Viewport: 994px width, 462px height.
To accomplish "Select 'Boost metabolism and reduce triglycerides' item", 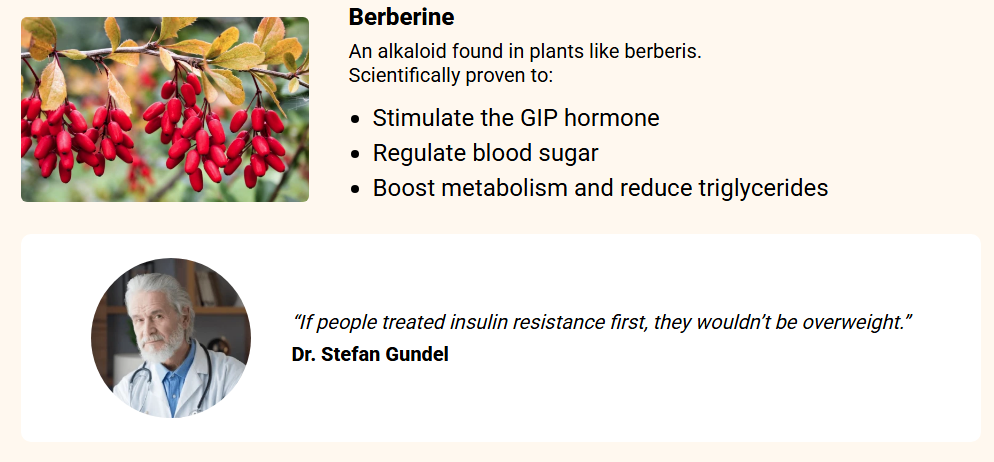I will tap(600, 188).
